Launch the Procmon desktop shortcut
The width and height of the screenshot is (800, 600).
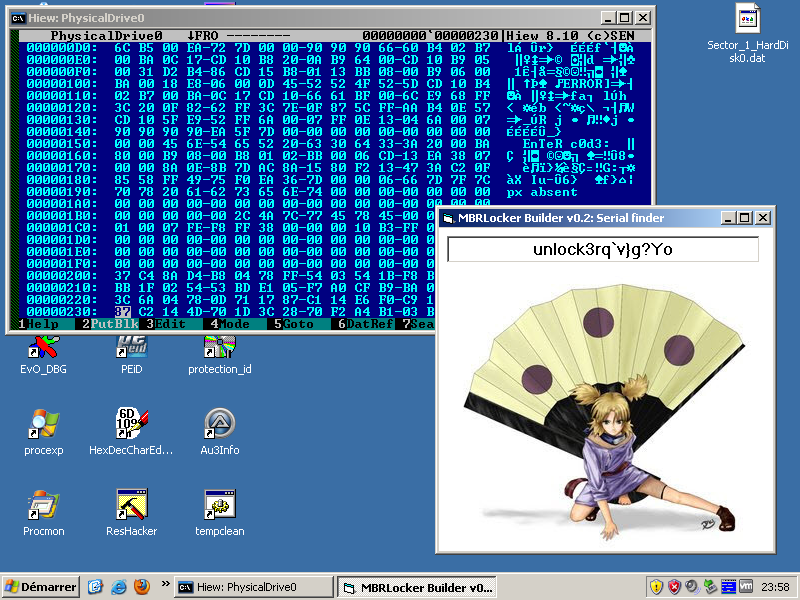pyautogui.click(x=43, y=513)
